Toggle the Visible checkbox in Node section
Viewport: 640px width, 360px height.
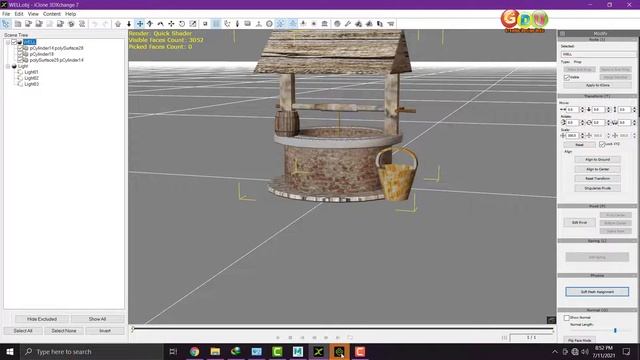tap(567, 77)
